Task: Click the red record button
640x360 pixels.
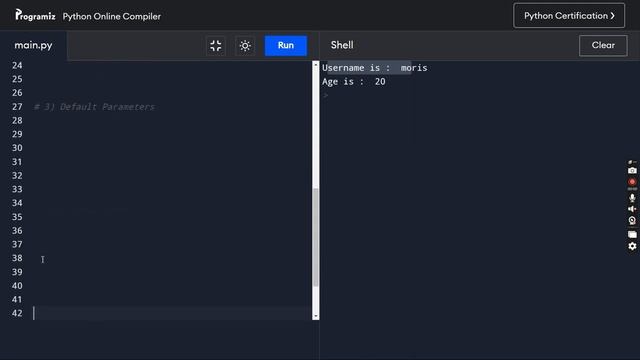Action: point(632,182)
